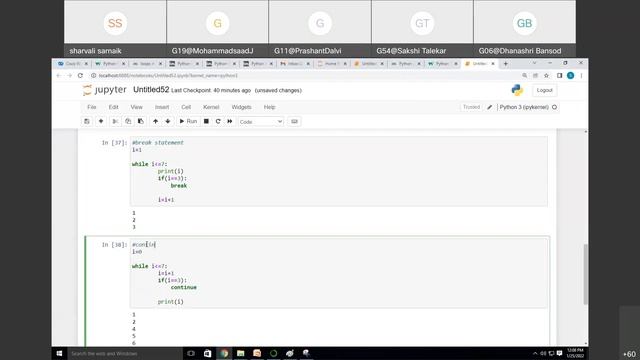Paste cells below in Jupyter toolbar
The image size is (640, 360).
point(141,121)
